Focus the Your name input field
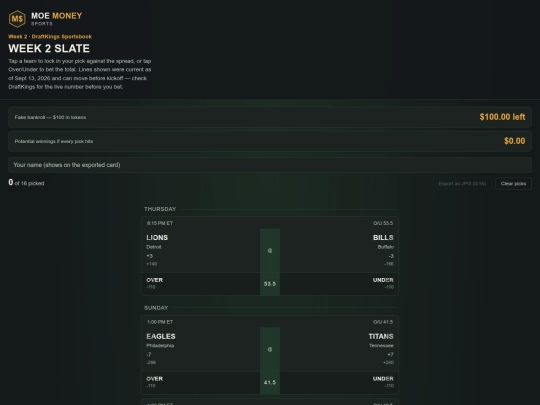The height and width of the screenshot is (405, 540). (x=270, y=165)
